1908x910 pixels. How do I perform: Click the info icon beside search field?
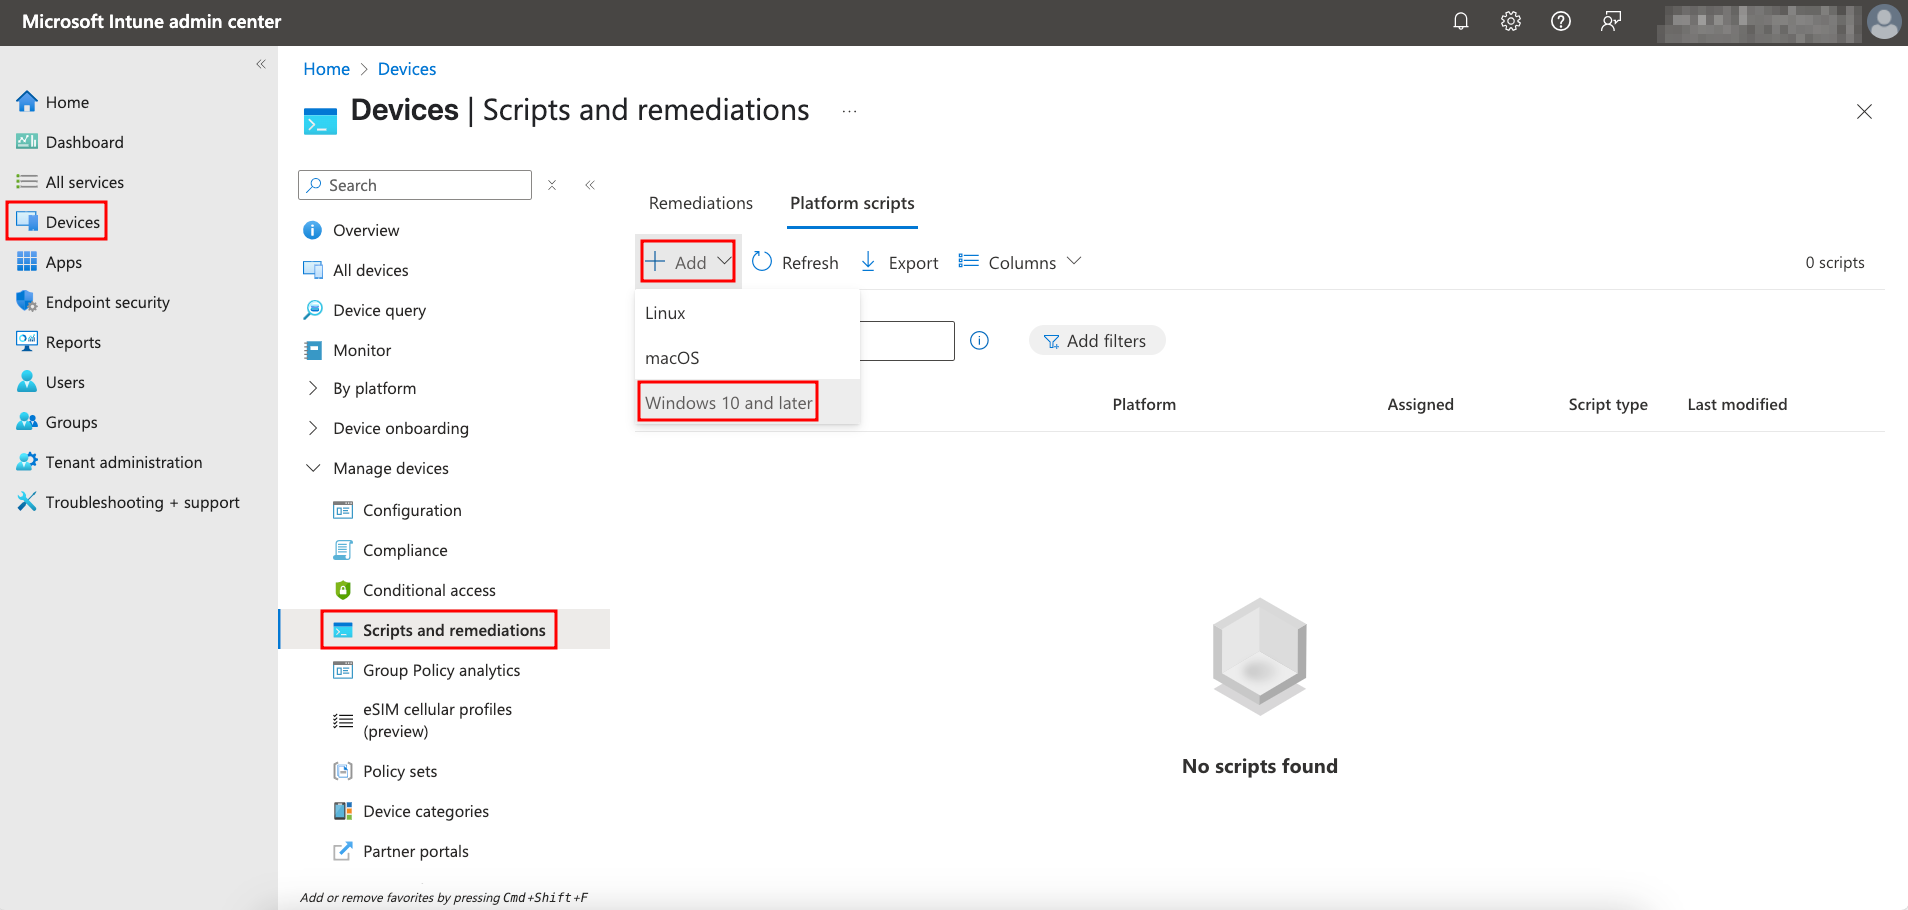(x=980, y=341)
